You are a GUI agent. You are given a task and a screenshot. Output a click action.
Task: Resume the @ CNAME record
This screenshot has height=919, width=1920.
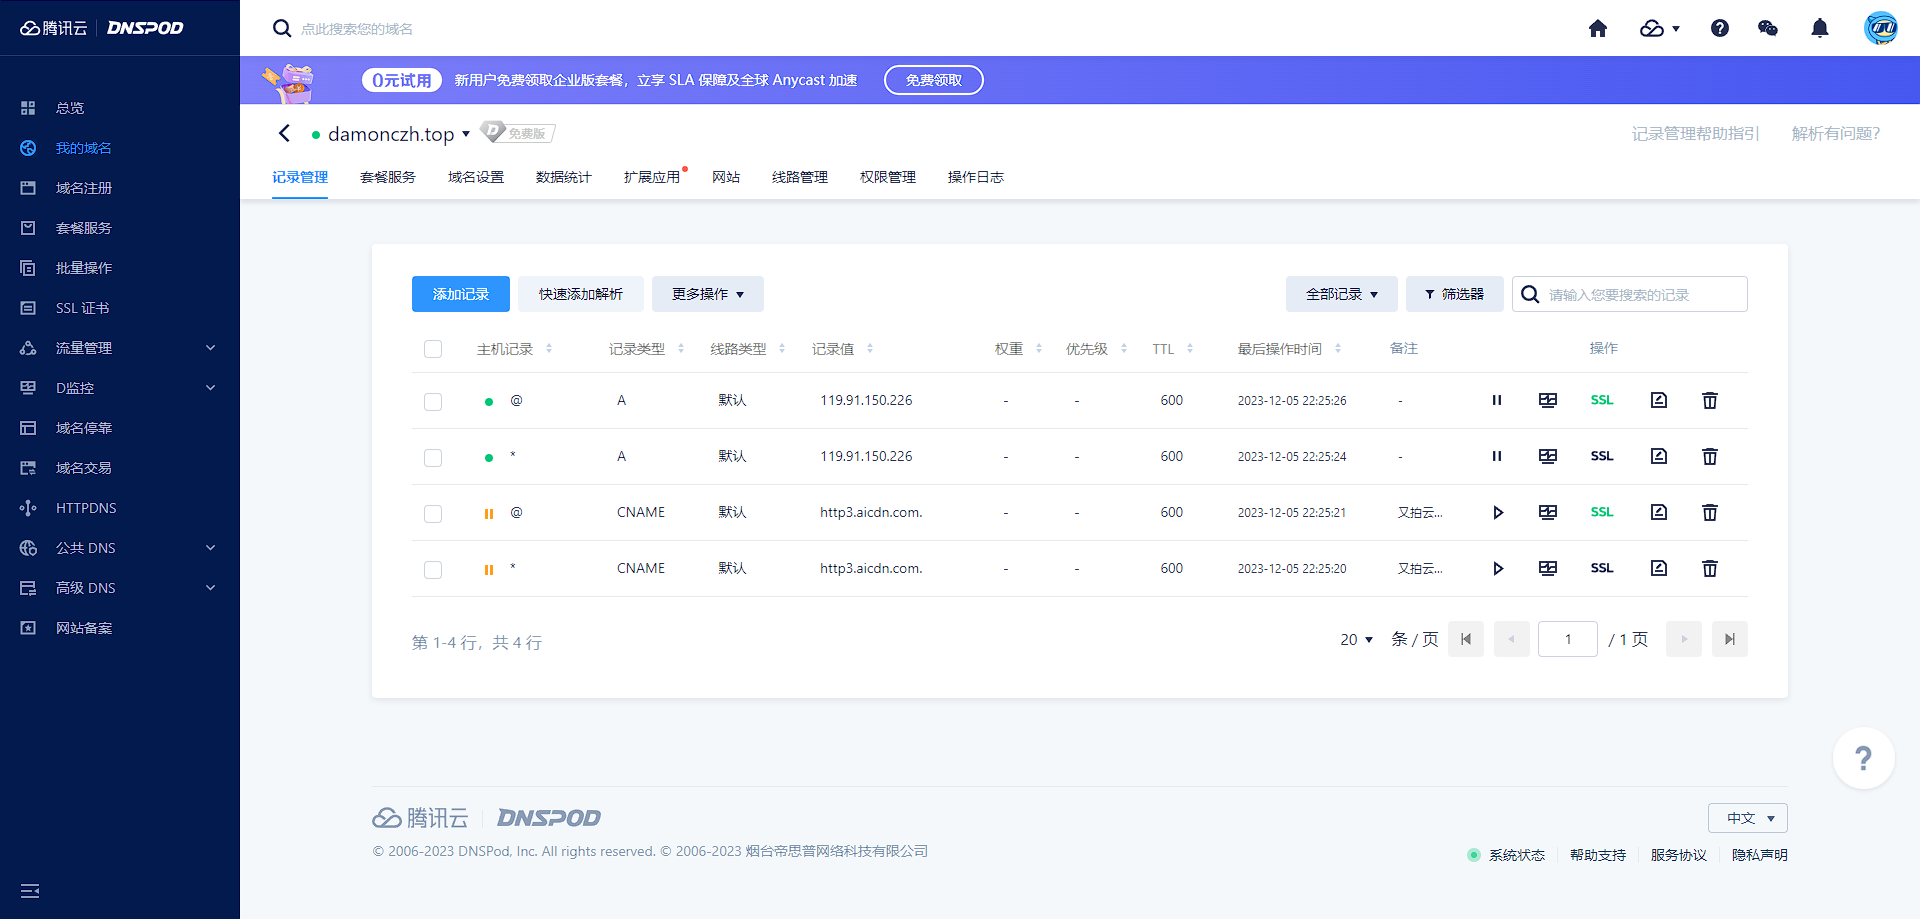coord(1497,513)
